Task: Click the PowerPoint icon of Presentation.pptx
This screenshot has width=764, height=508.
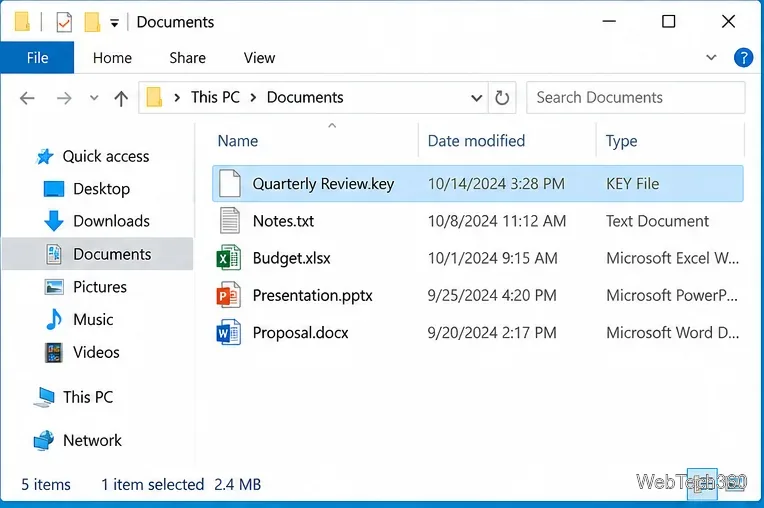Action: (229, 295)
